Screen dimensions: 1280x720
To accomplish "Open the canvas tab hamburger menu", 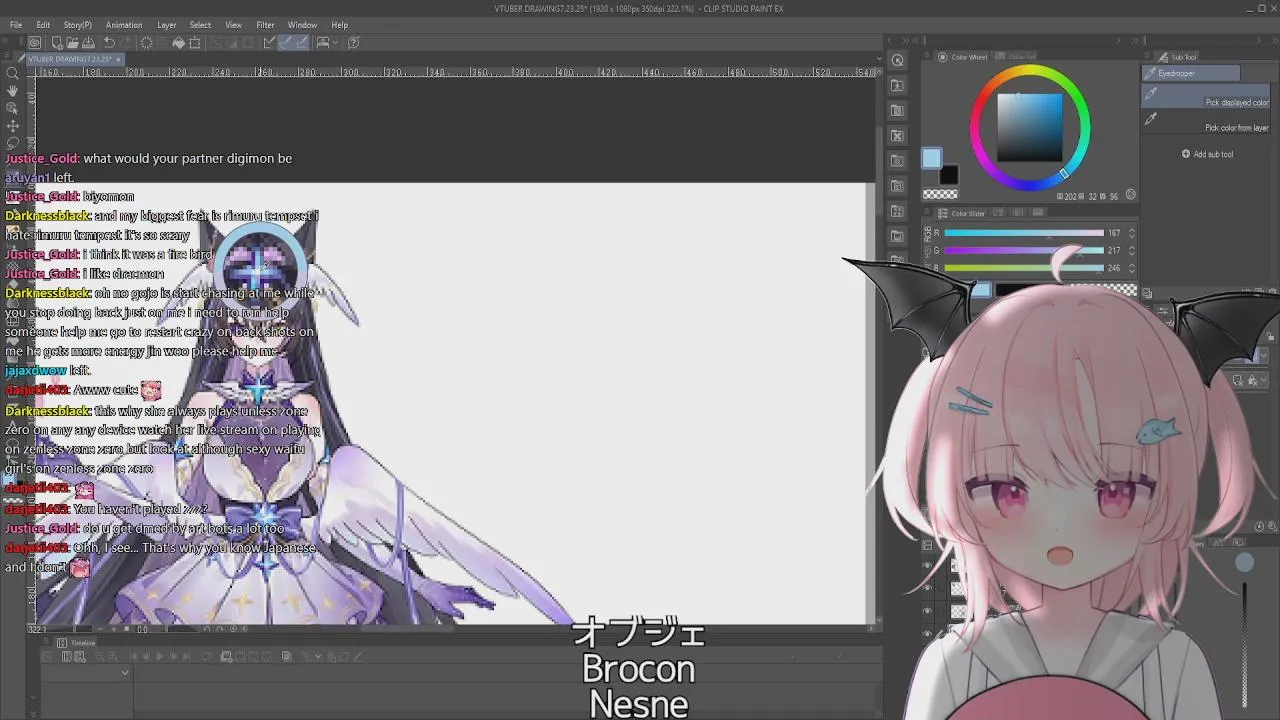I will point(6,55).
